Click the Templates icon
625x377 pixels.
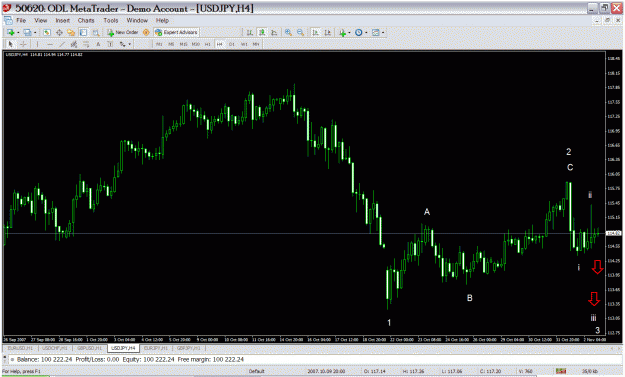[x=375, y=32]
